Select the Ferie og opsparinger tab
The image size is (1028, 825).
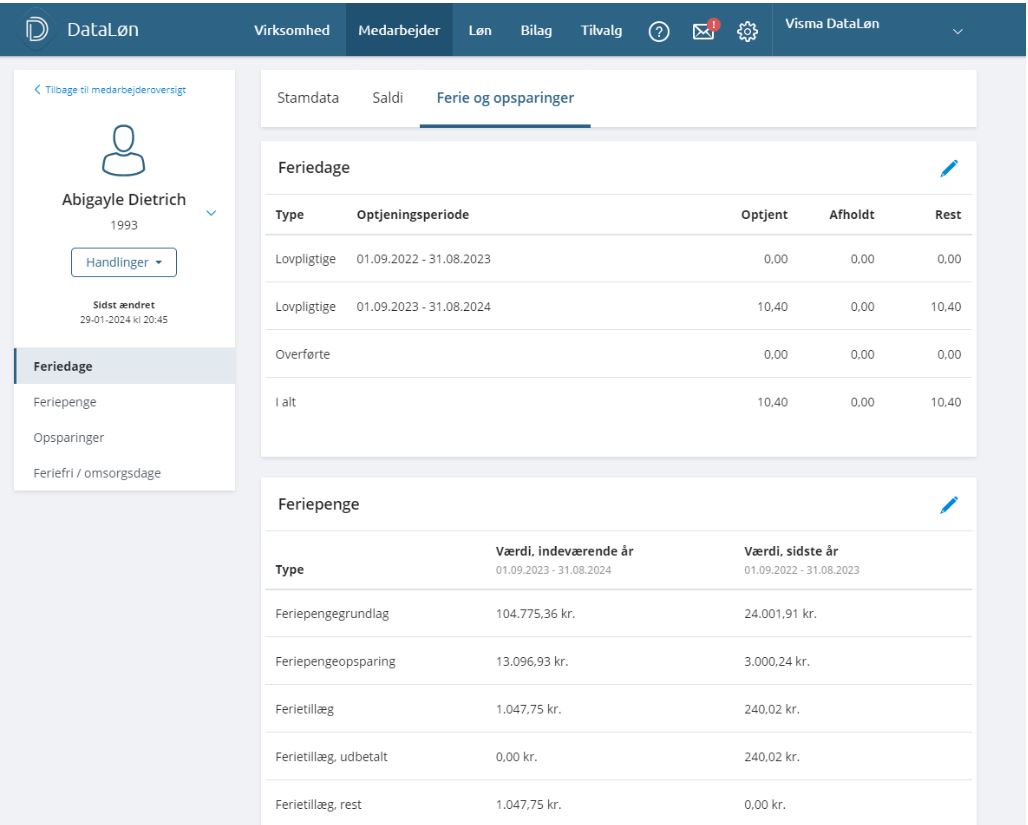pyautogui.click(x=505, y=98)
